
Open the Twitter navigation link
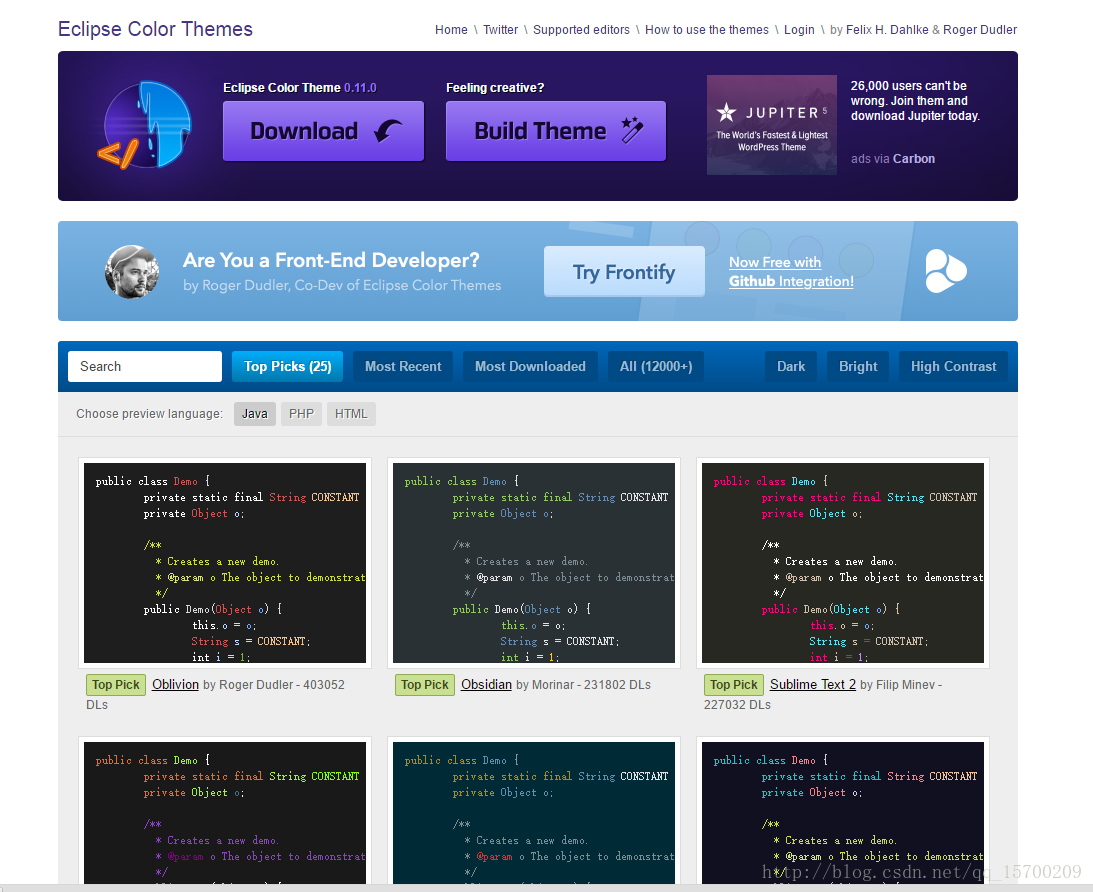(x=500, y=30)
